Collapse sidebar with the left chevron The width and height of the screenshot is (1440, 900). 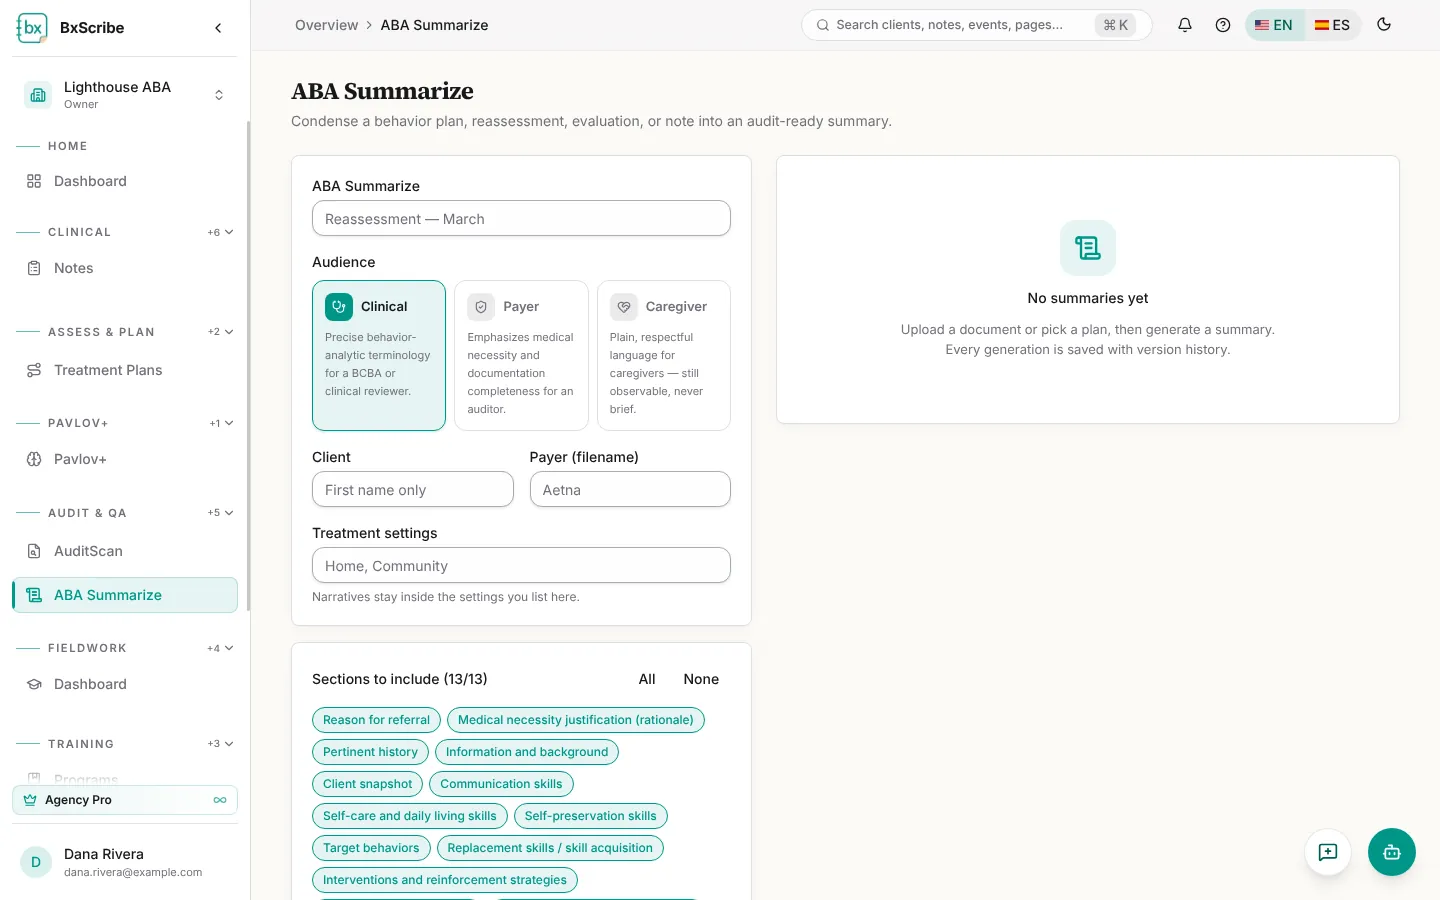point(218,28)
